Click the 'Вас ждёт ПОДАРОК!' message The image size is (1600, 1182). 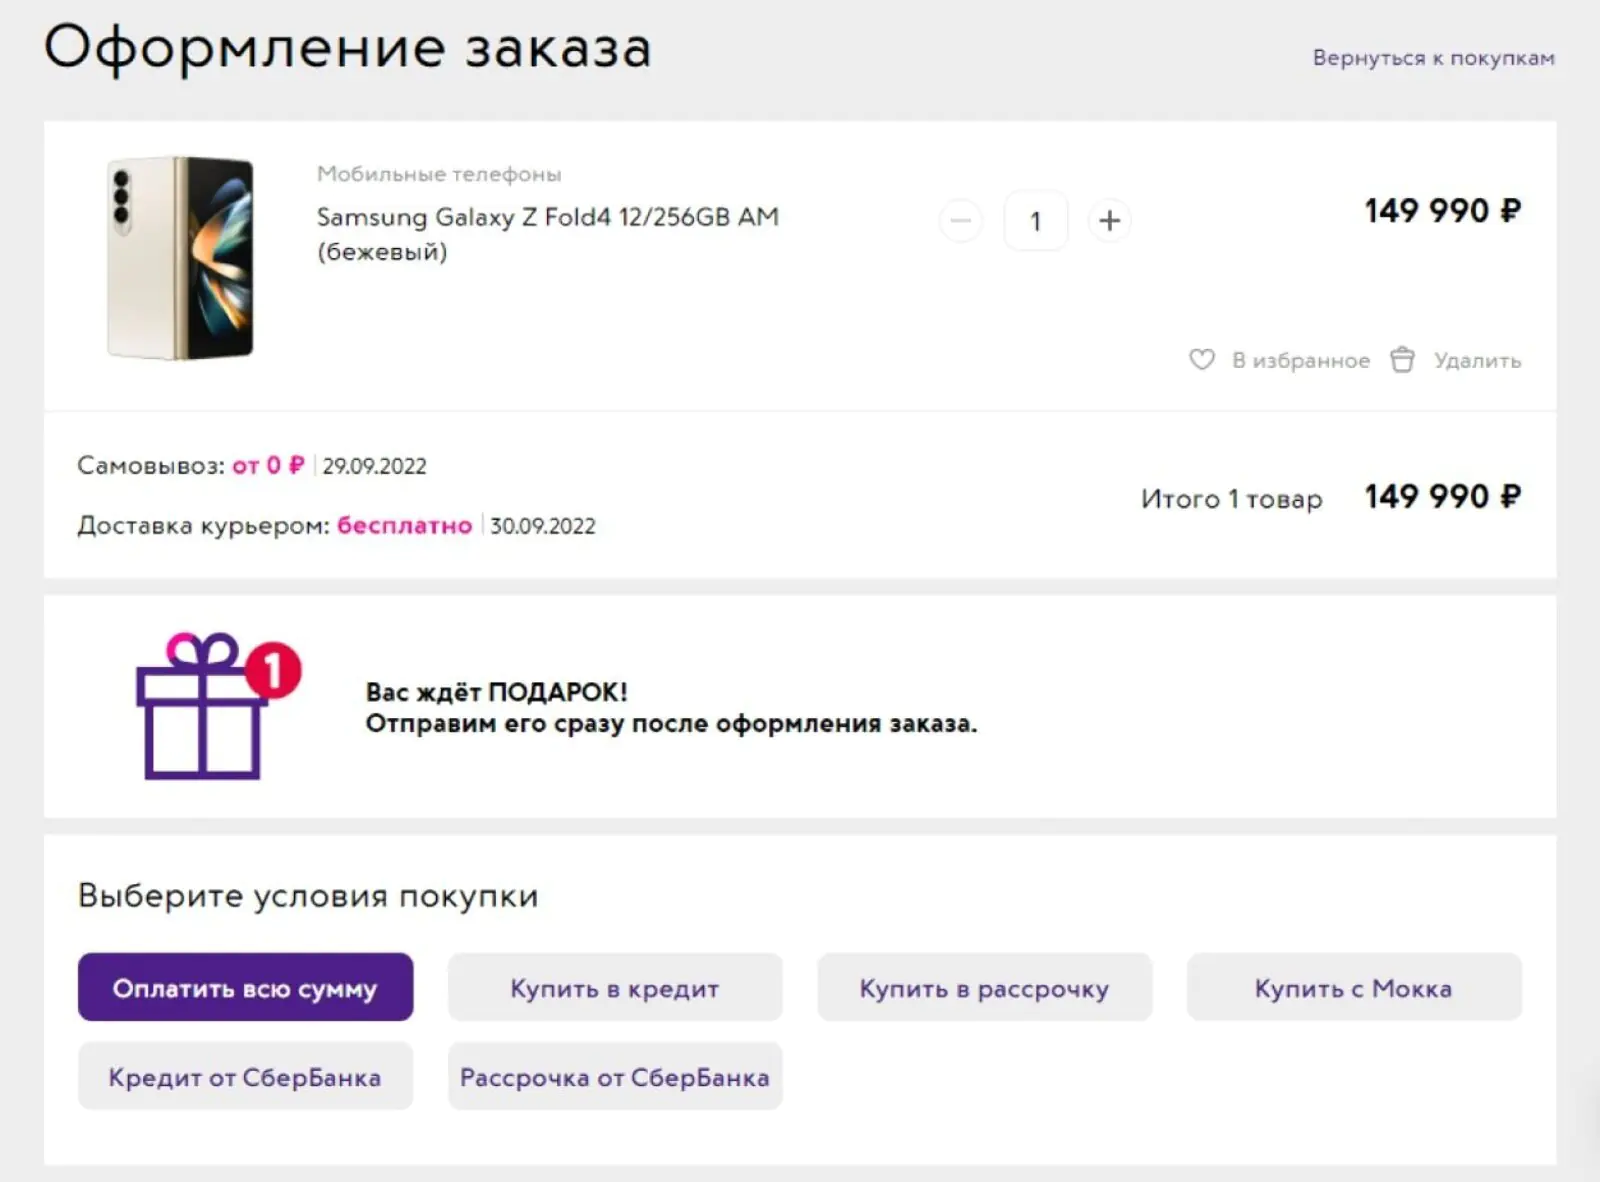497,692
